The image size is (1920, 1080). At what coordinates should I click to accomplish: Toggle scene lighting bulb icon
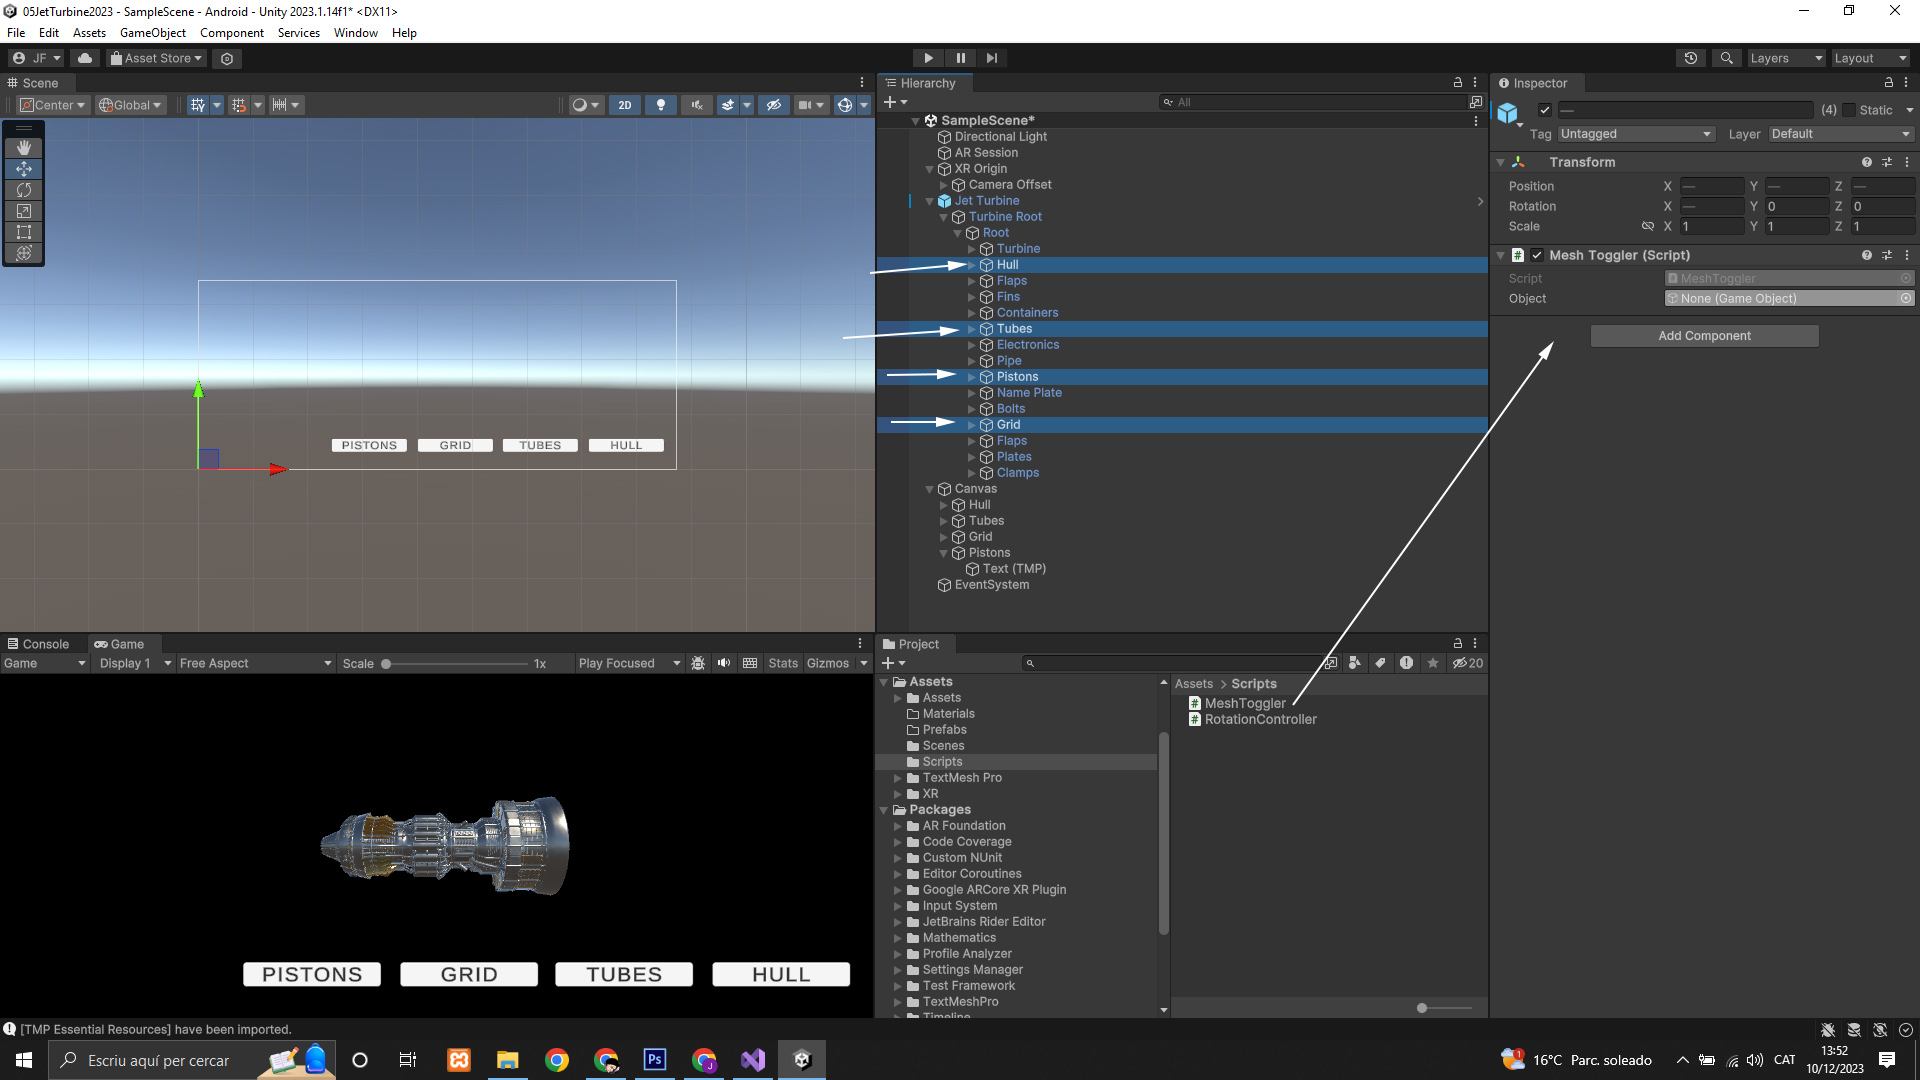click(660, 105)
